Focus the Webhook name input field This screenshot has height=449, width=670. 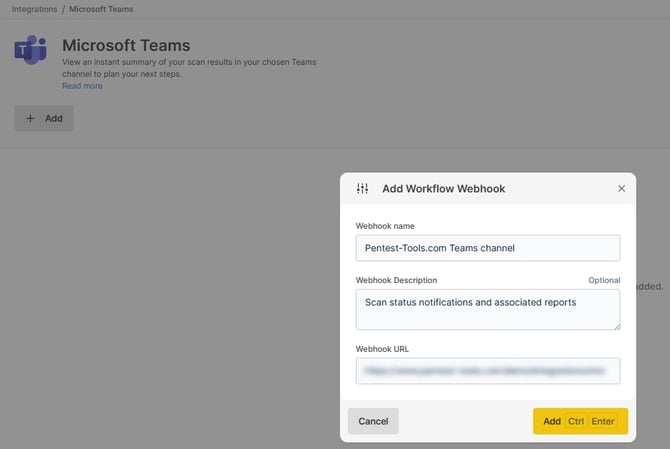tap(487, 248)
